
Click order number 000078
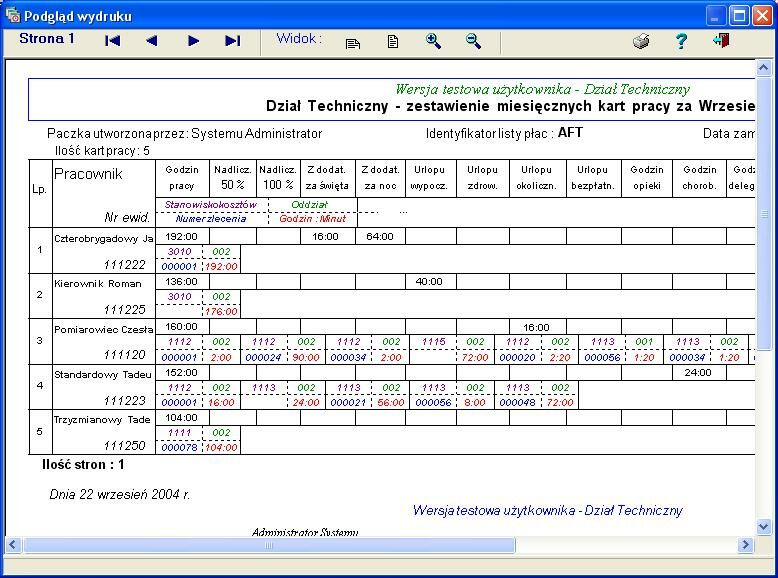click(179, 448)
